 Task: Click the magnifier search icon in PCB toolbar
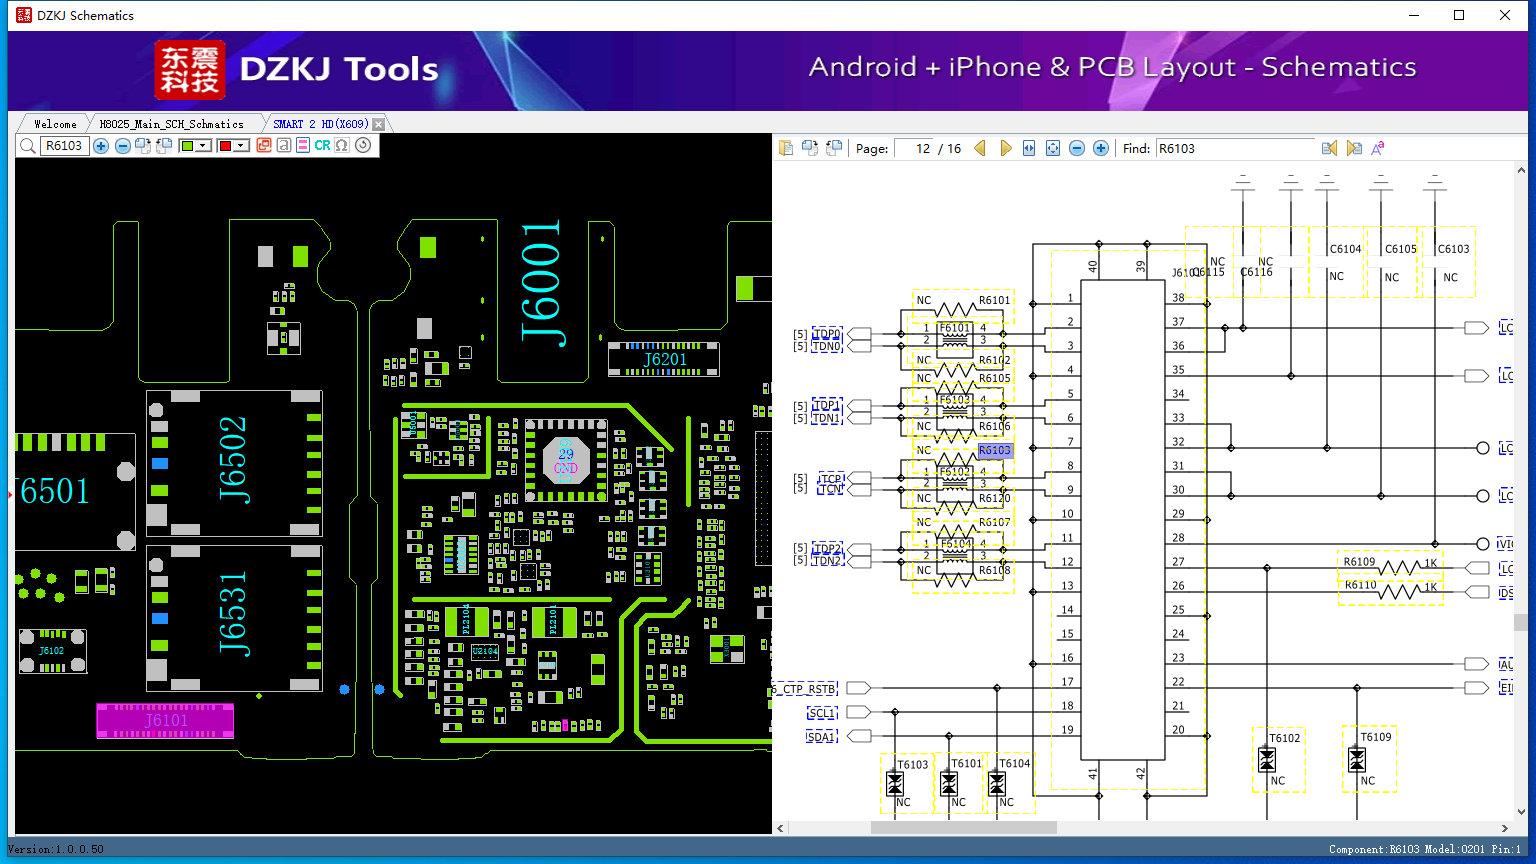point(27,146)
